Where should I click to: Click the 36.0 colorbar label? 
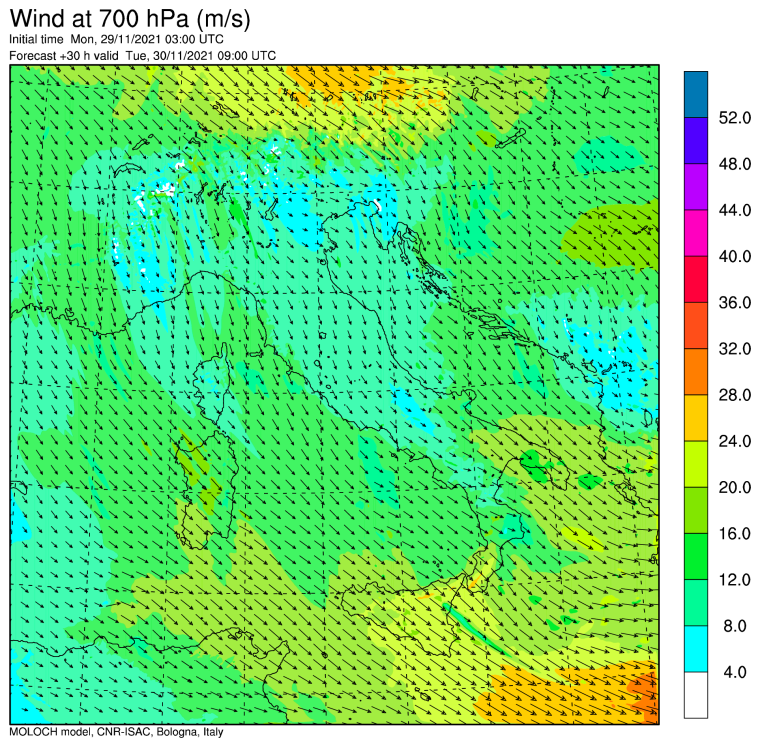click(735, 303)
